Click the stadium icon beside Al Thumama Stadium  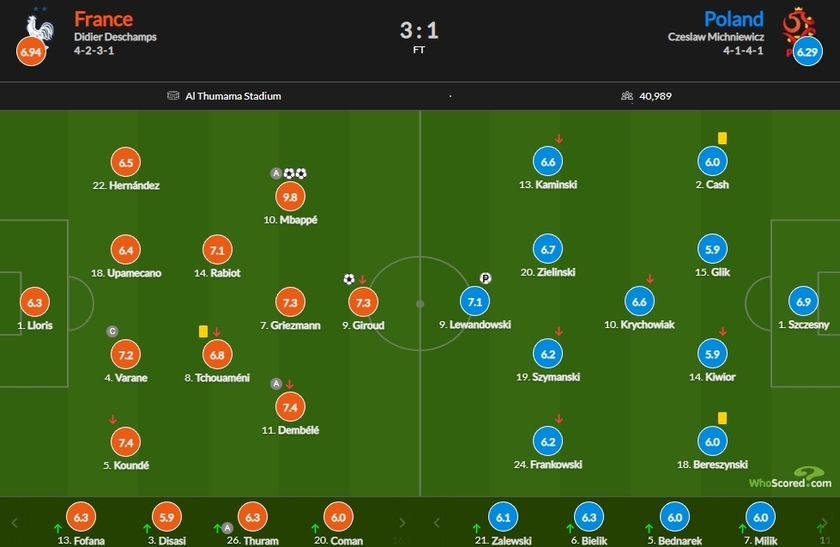[x=173, y=96]
